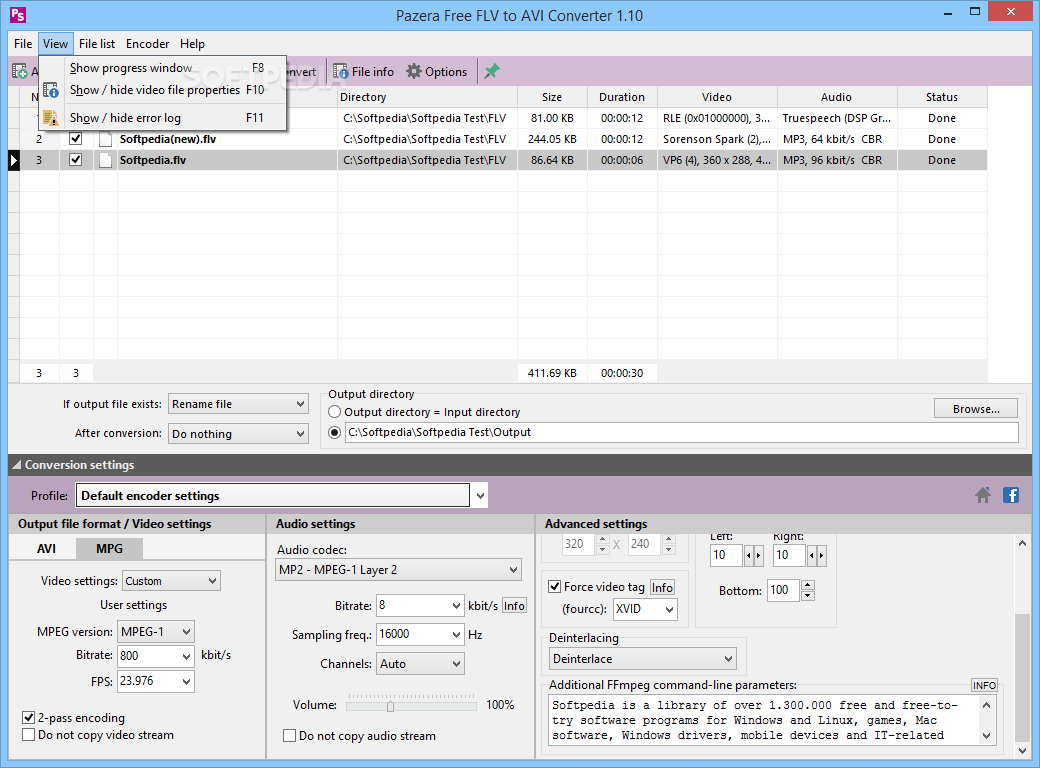Screen dimensions: 1040x768
Task: Open the Help menu
Action: click(x=192, y=44)
